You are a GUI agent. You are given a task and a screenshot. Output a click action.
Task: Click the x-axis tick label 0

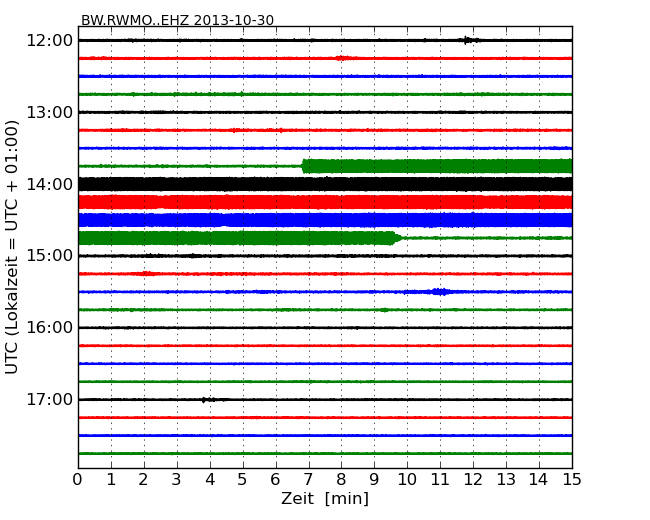tap(78, 480)
